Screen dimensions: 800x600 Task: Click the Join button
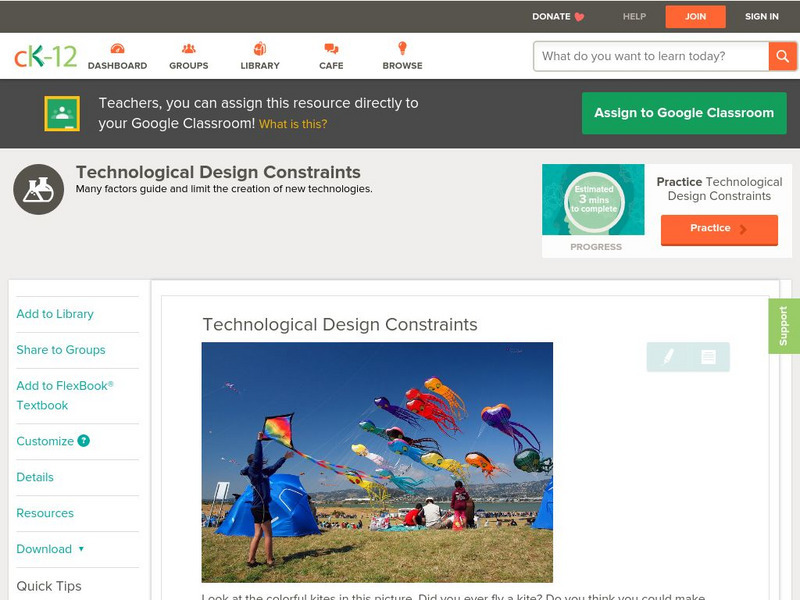point(695,16)
